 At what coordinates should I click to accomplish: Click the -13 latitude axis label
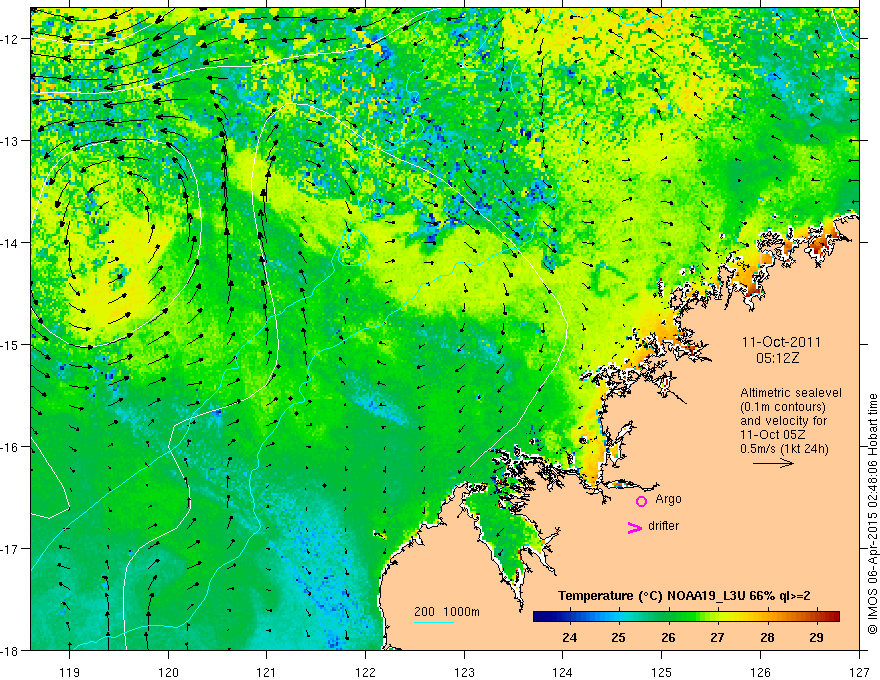tap(11, 141)
